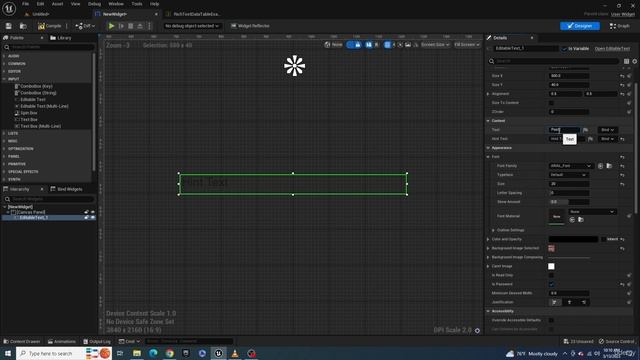Toggle lock icon on EditableText_1 hierarchy row
Image resolution: width=640 pixels, height=360 pixels.
click(x=86, y=218)
